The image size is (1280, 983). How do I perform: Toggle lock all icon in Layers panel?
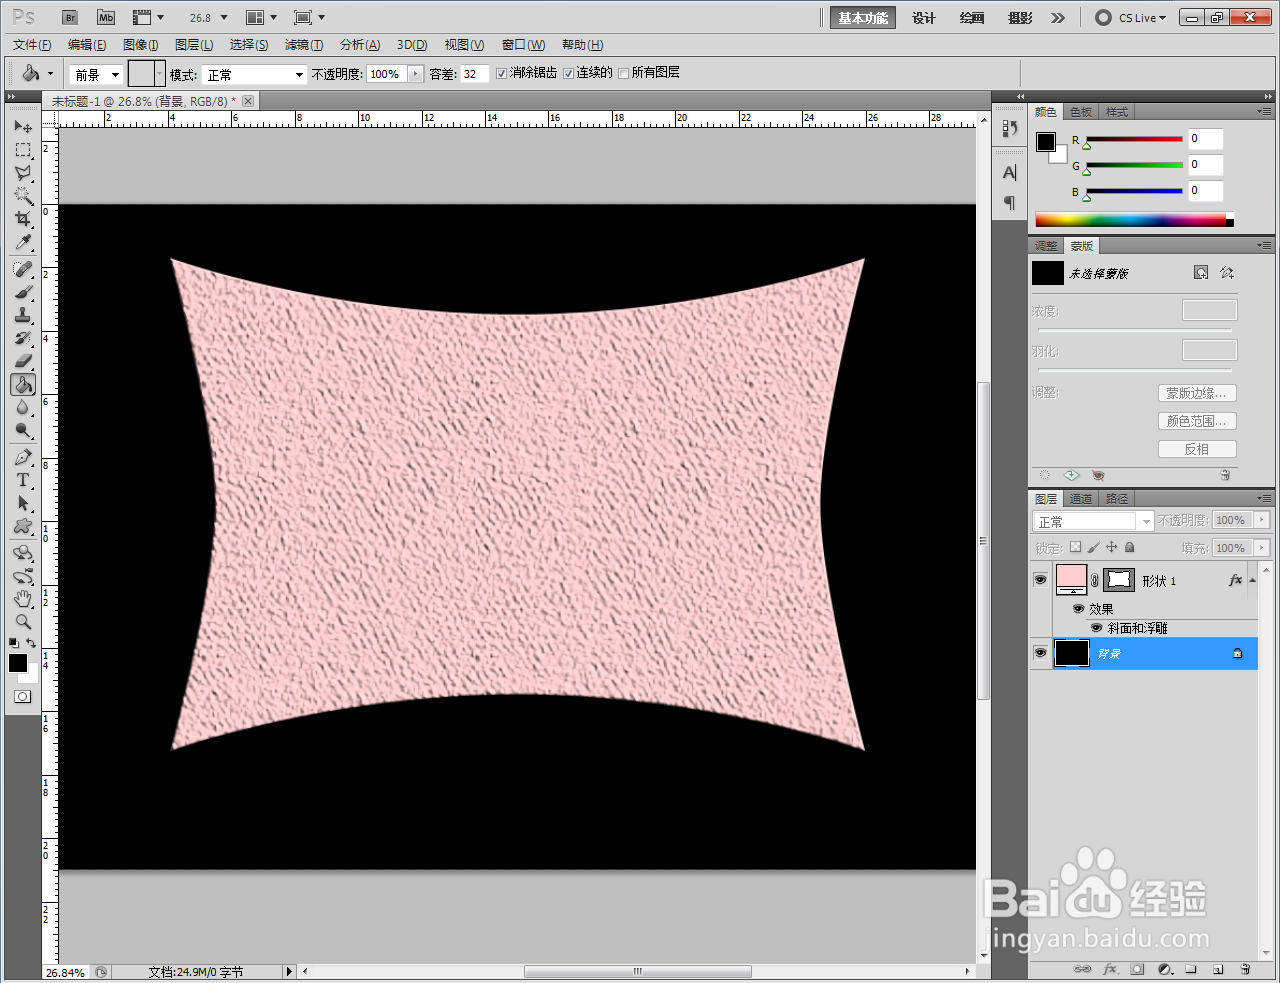coord(1130,547)
